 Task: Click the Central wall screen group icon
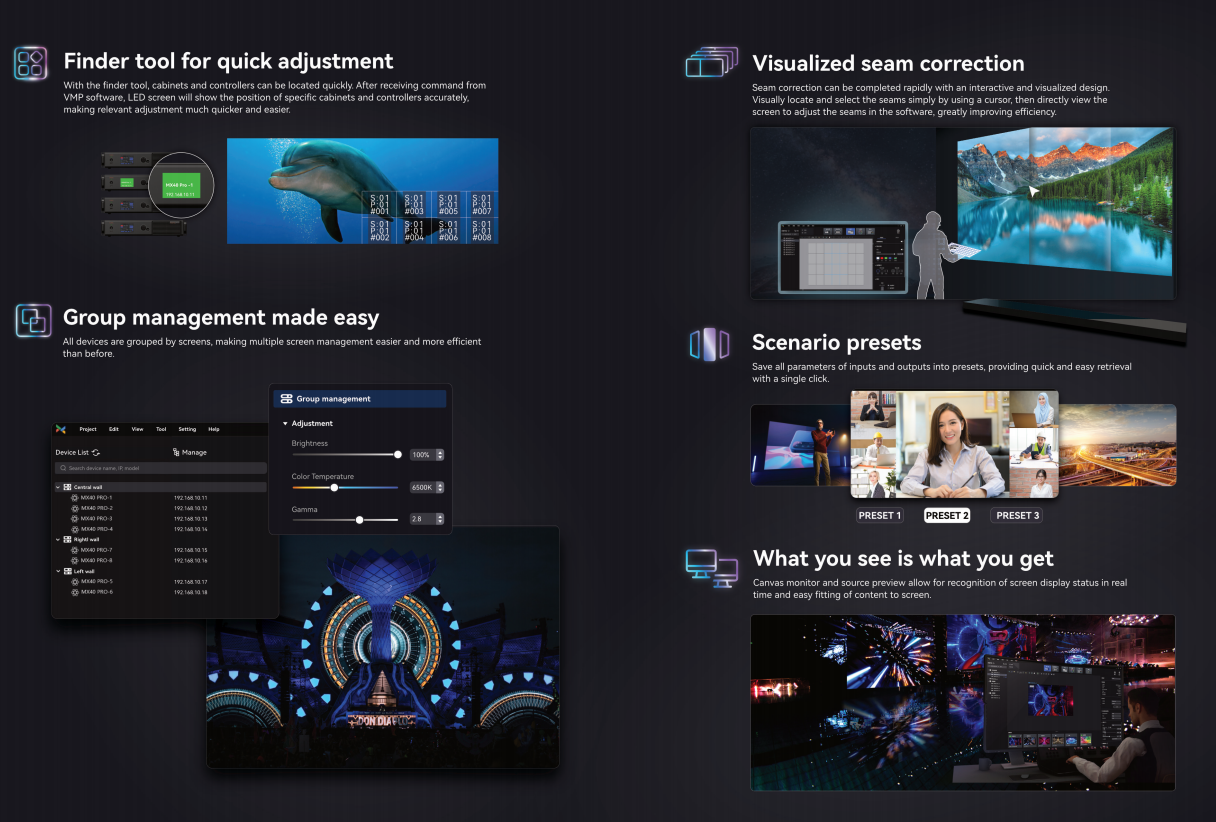click(67, 487)
